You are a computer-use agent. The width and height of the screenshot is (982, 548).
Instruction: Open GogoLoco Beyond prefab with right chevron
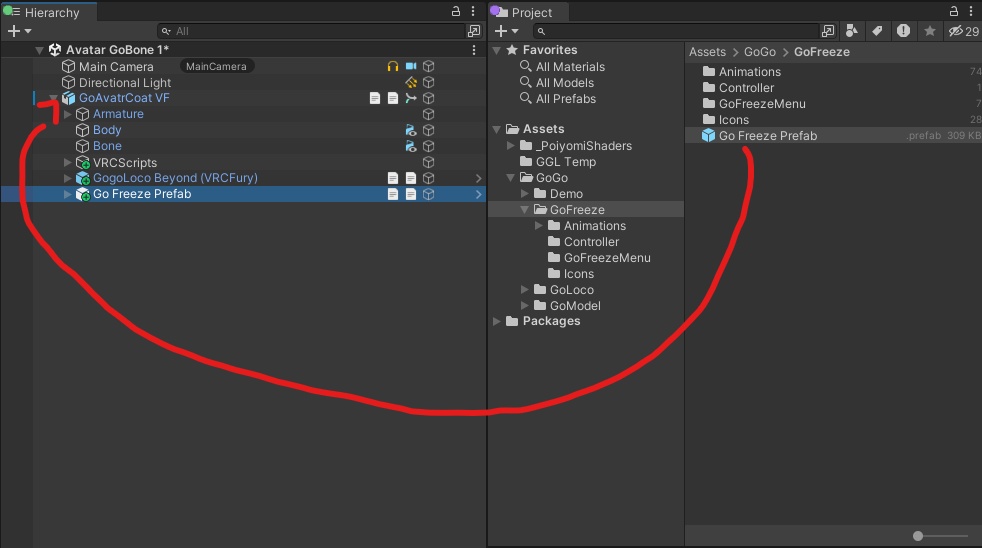coord(478,178)
